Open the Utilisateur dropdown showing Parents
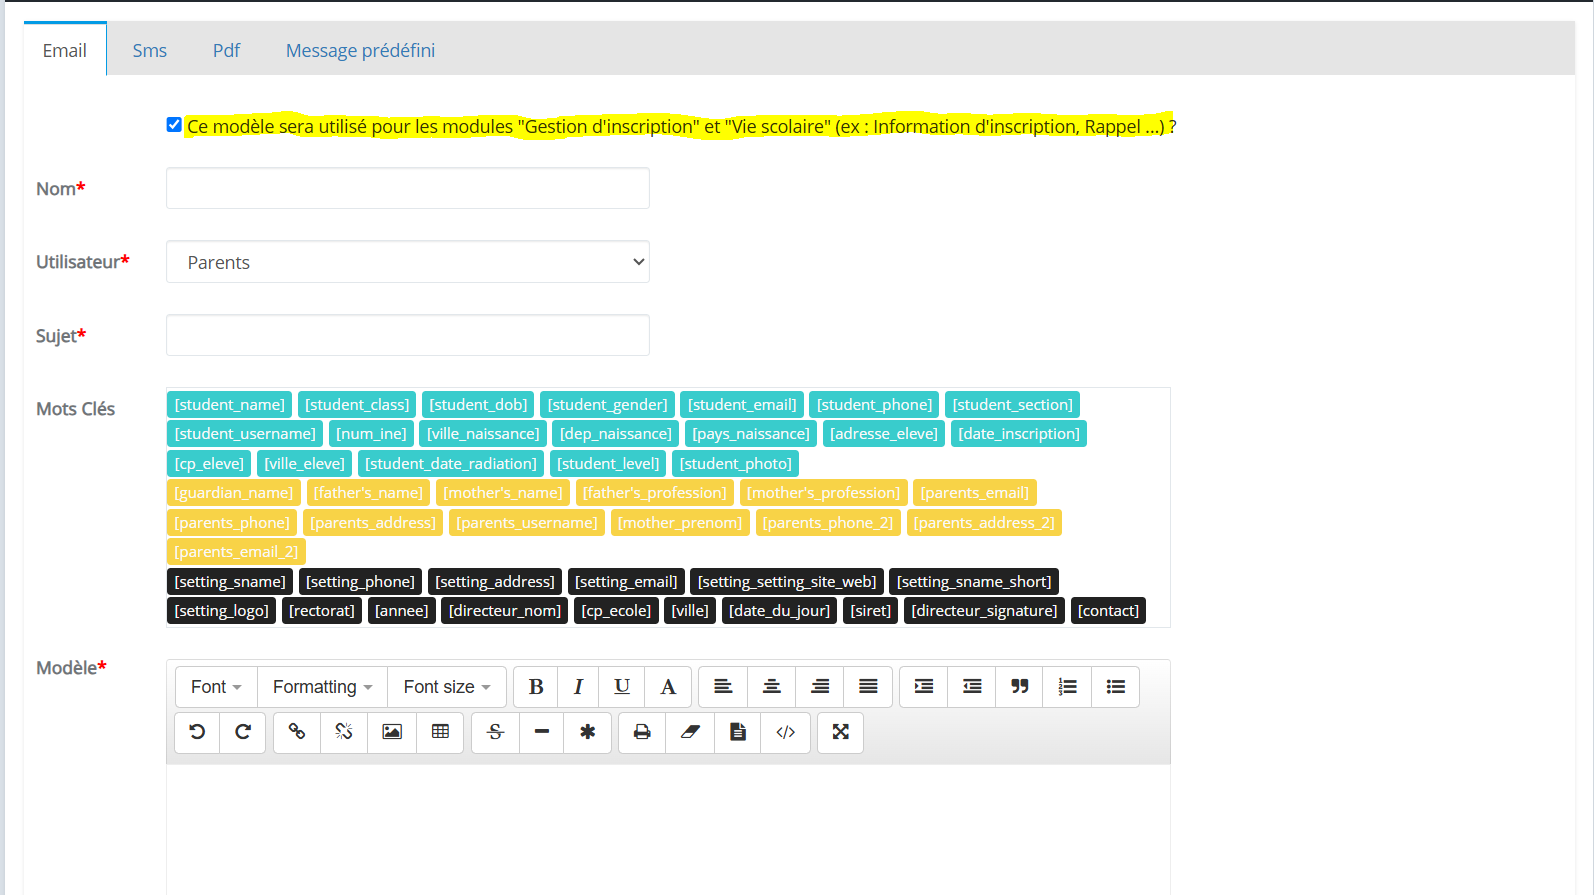The height and width of the screenshot is (895, 1594). [x=408, y=262]
